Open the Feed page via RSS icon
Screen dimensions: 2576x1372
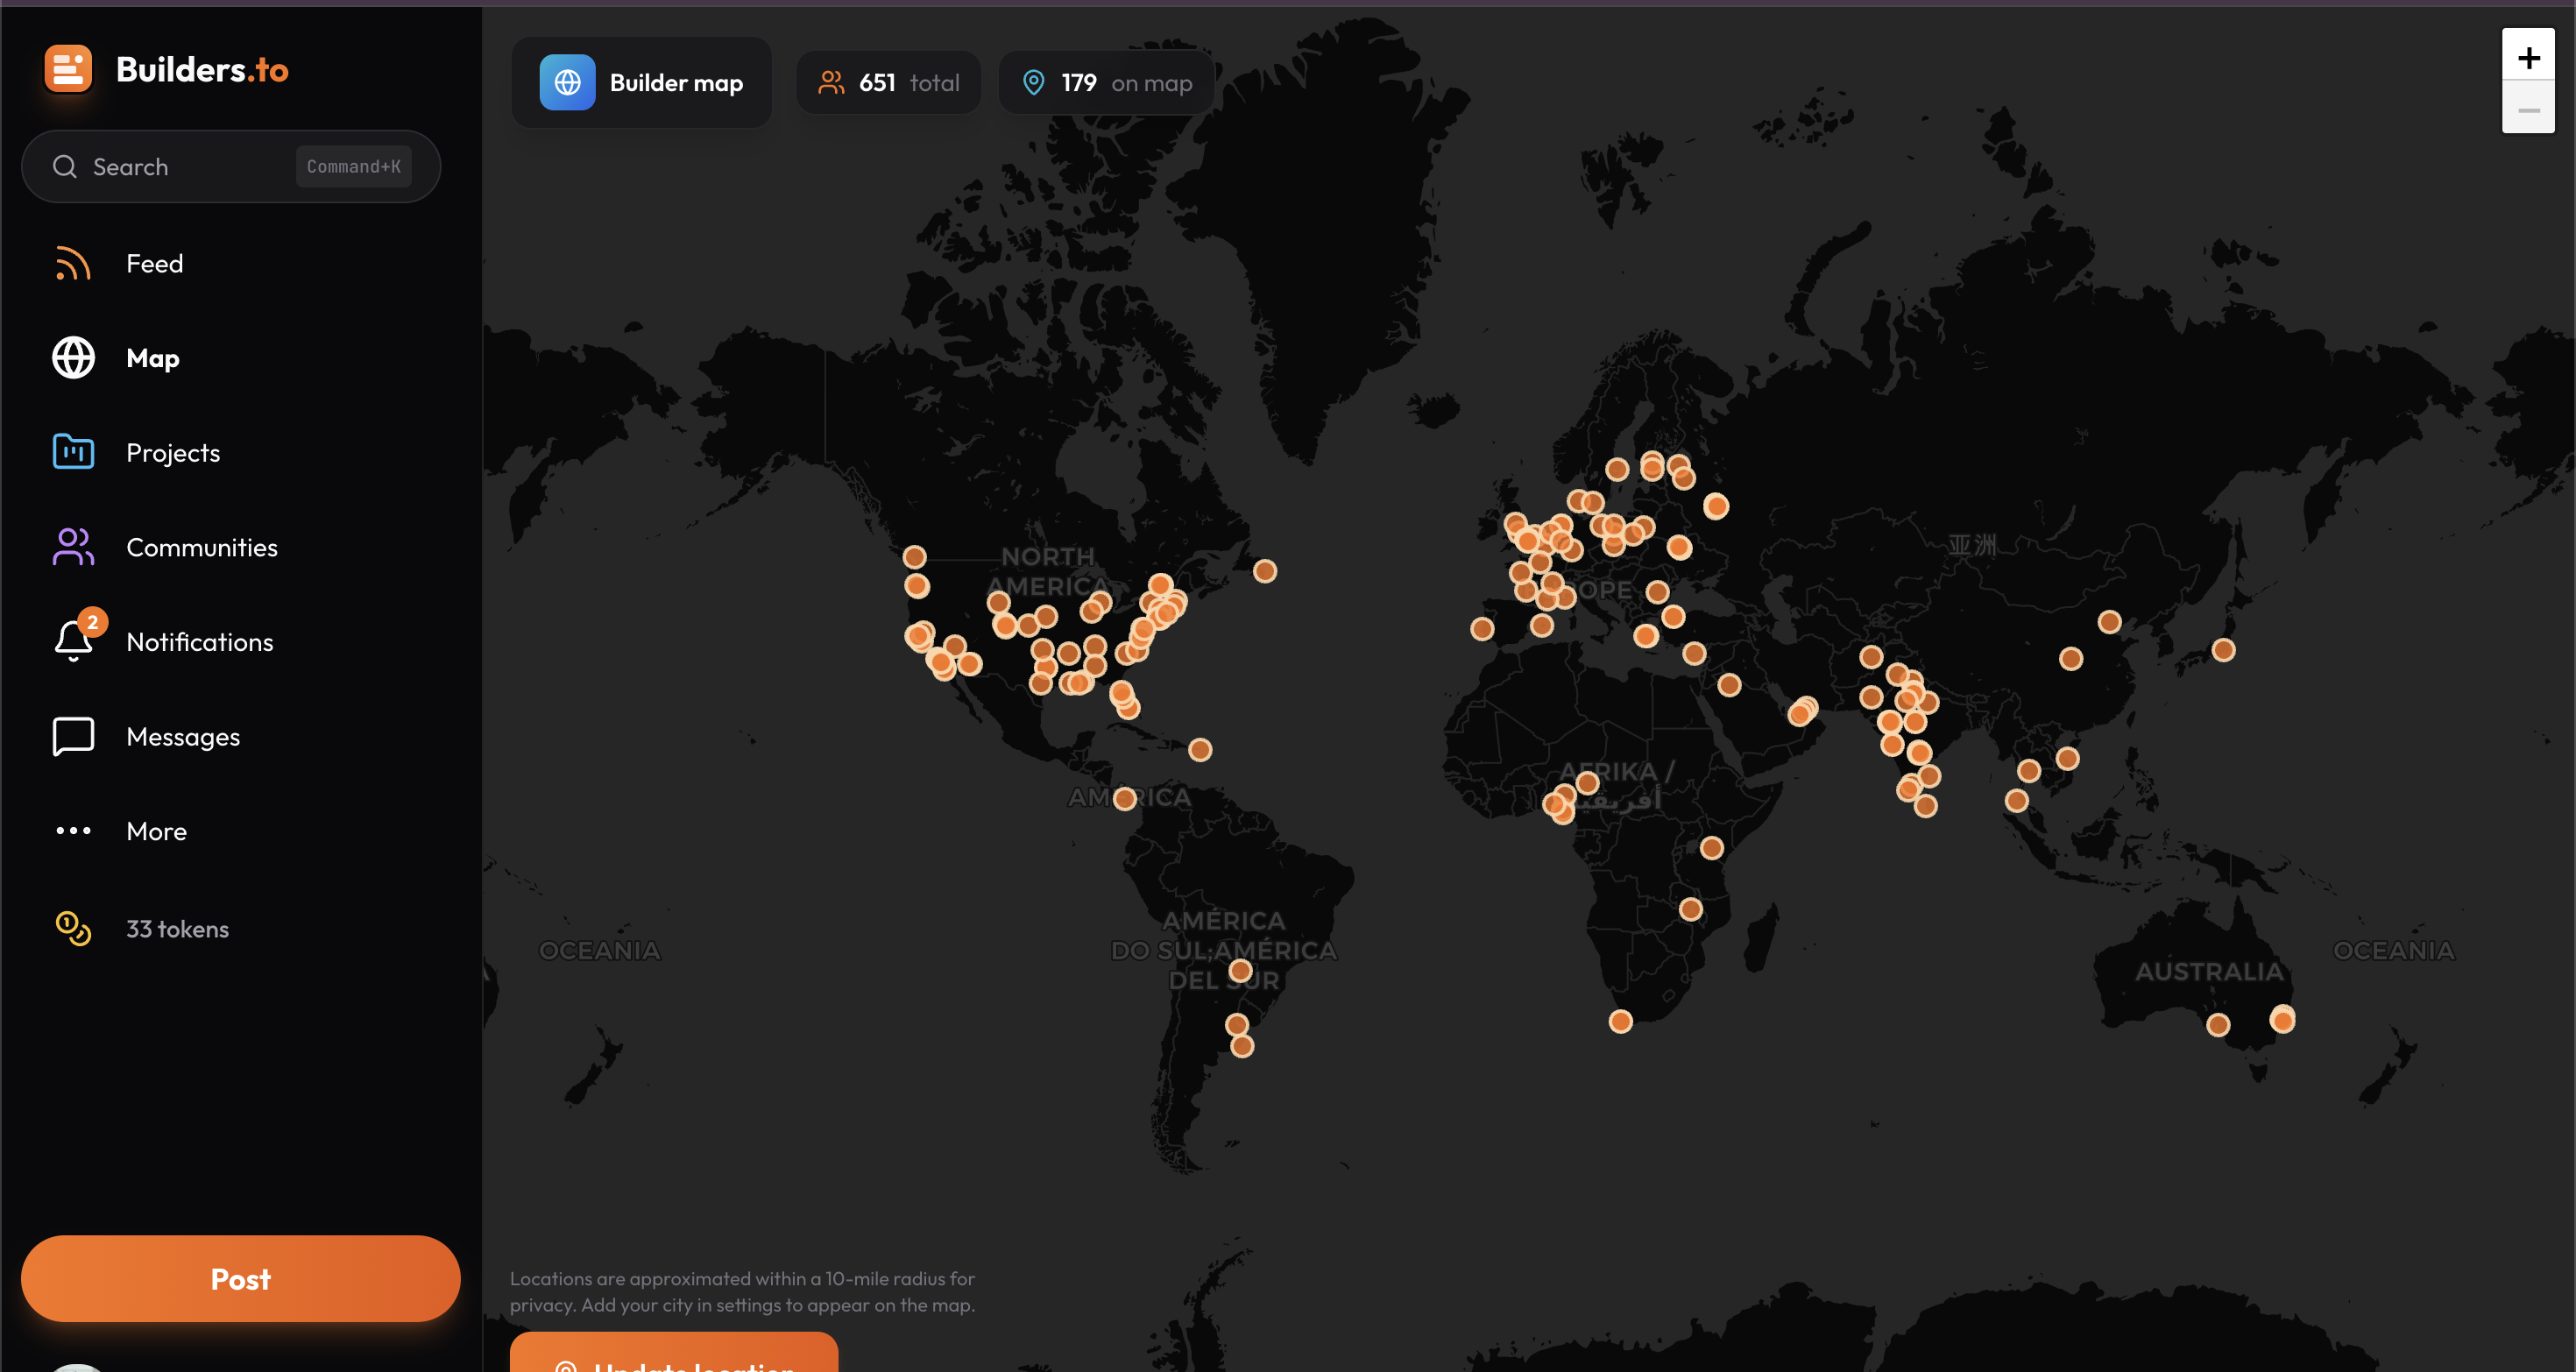pyautogui.click(x=73, y=263)
